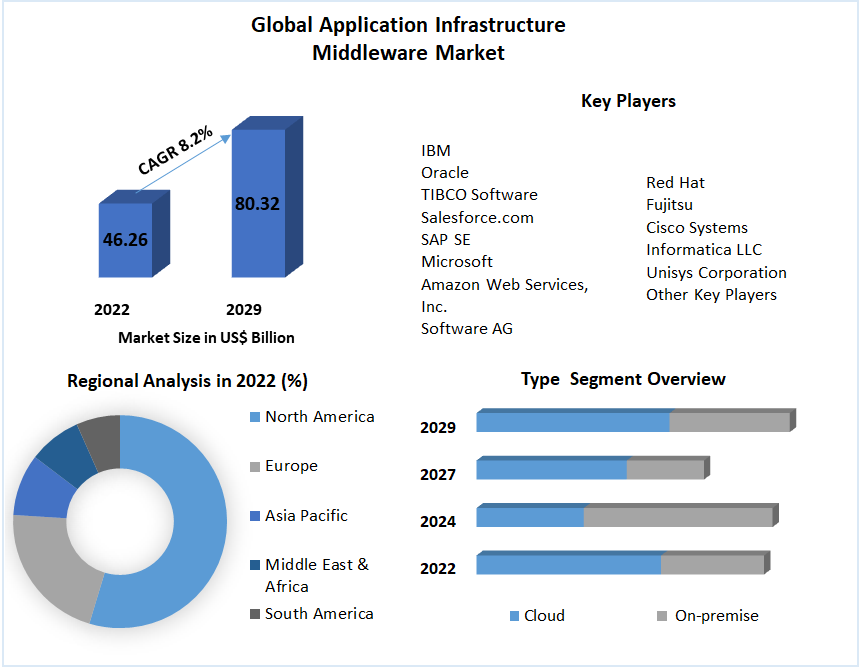This screenshot has width=863, height=671.
Task: Click the CAGR 8.2% growth label
Action: [x=175, y=150]
